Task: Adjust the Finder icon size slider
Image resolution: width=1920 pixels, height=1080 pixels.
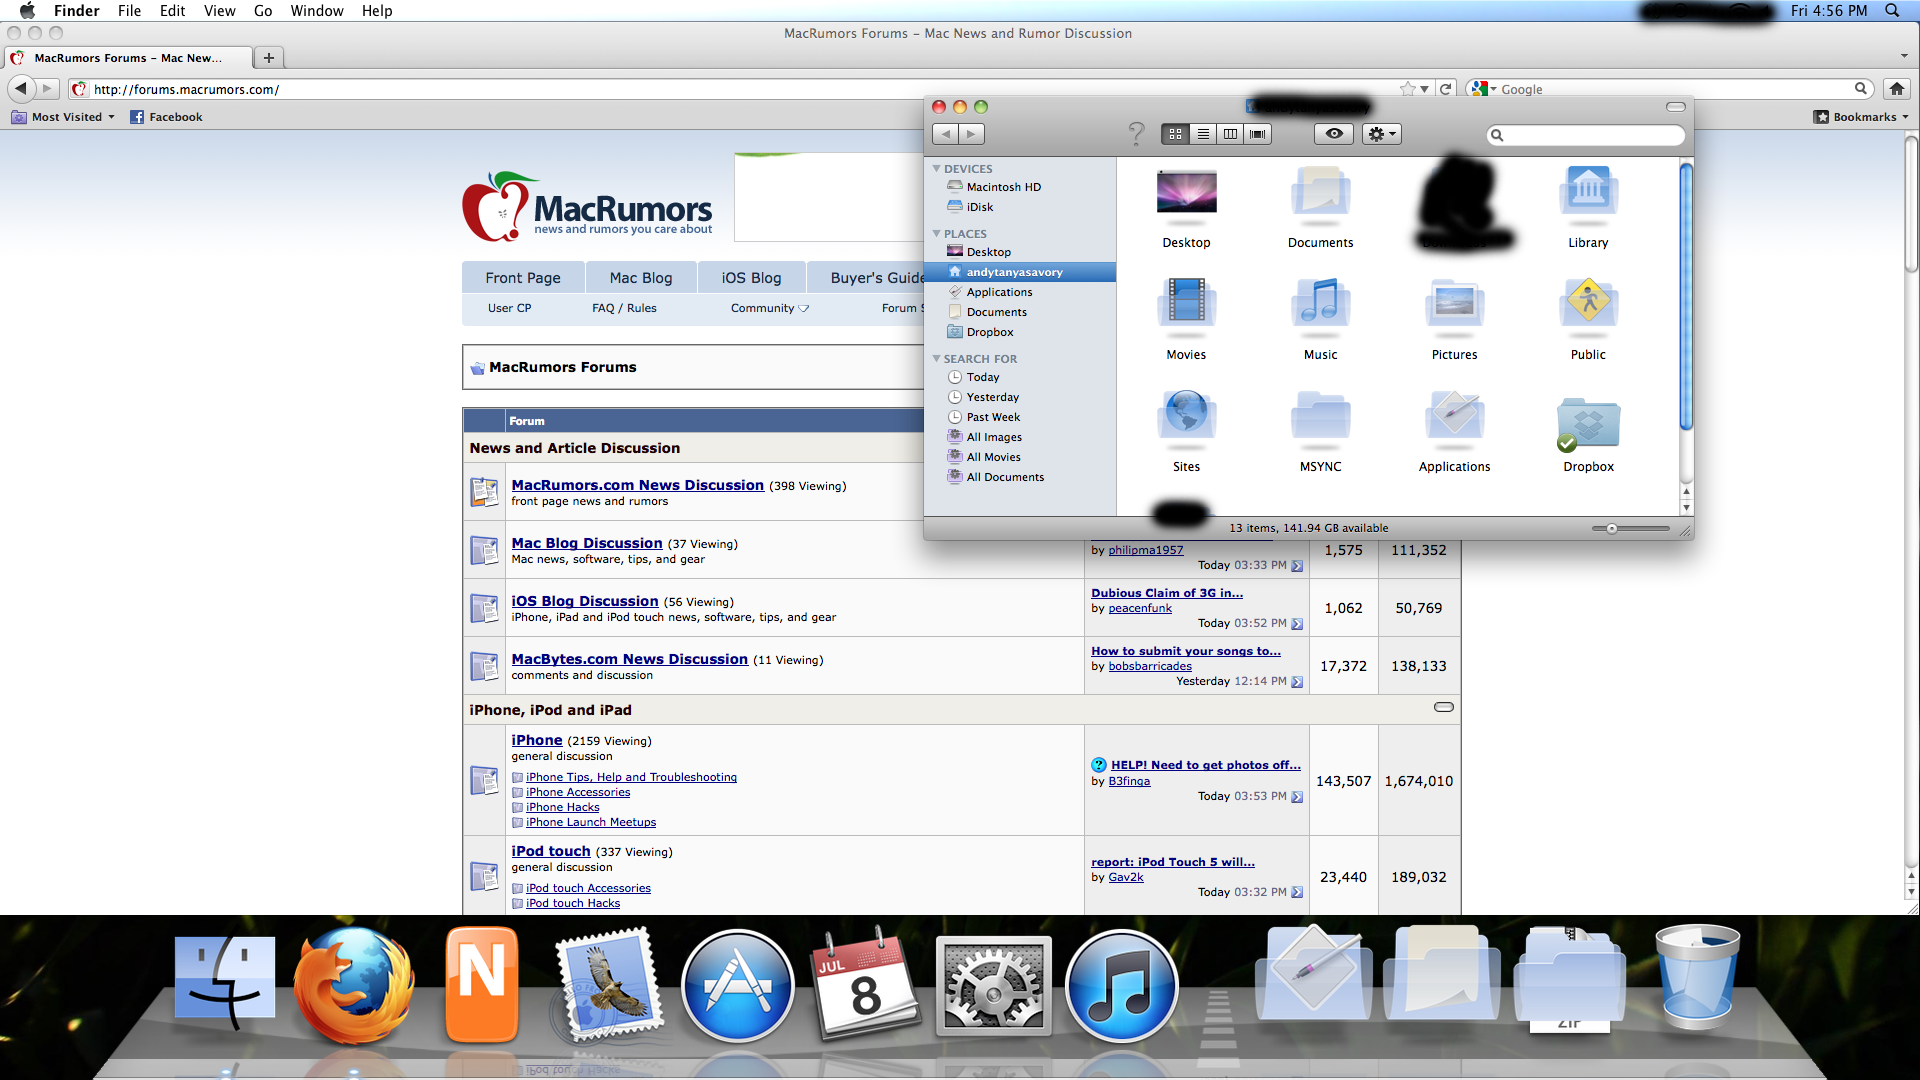Action: [1612, 529]
